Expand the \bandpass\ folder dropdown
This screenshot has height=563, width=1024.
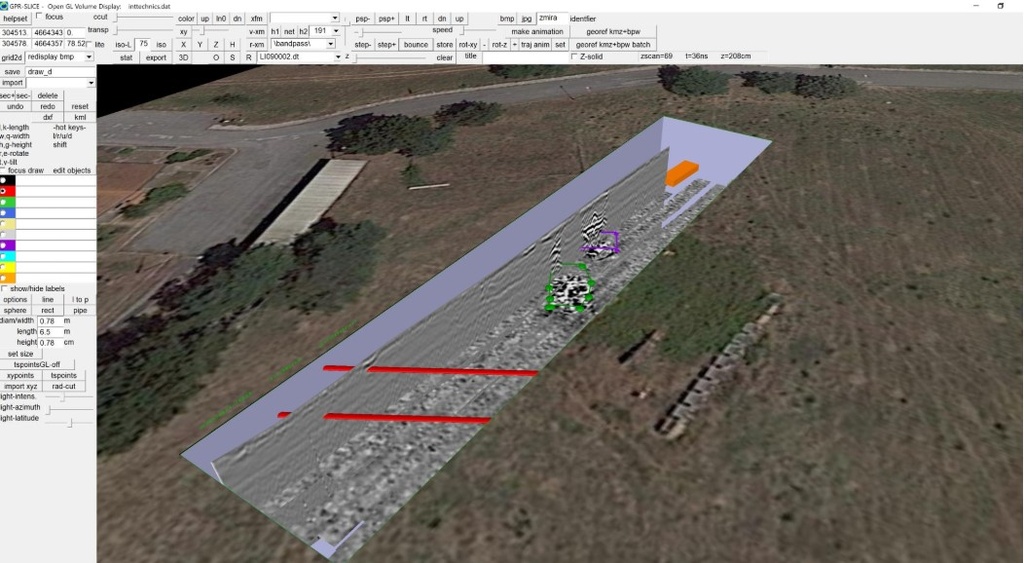click(330, 45)
